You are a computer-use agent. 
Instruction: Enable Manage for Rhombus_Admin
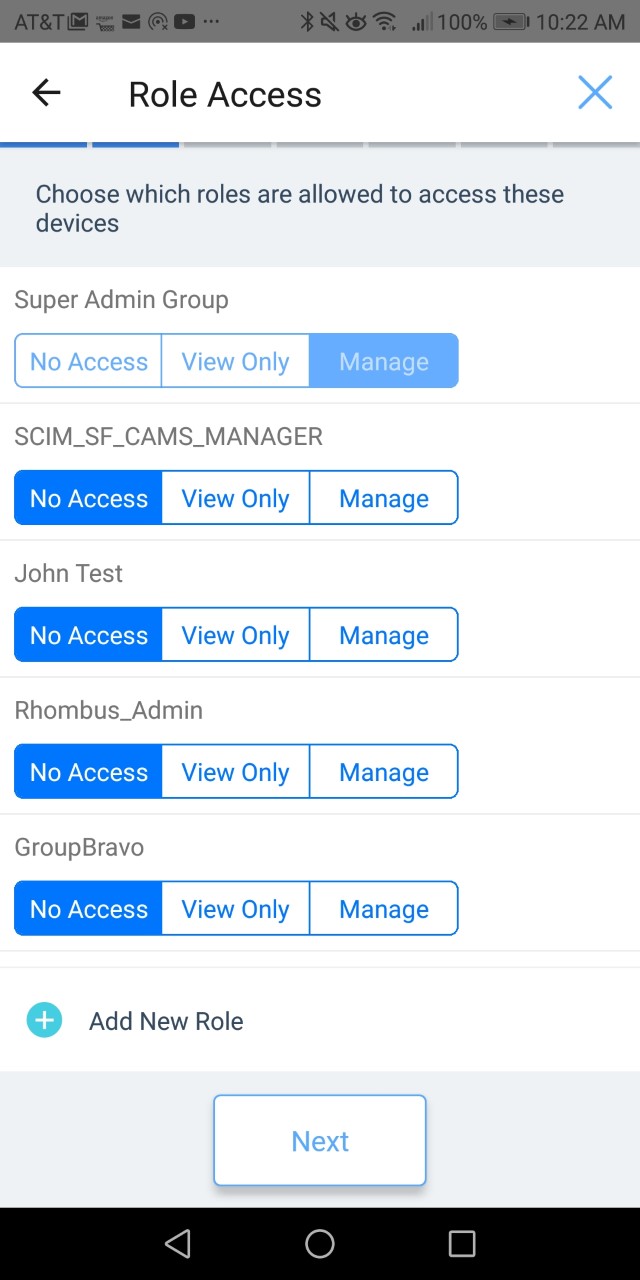point(384,772)
